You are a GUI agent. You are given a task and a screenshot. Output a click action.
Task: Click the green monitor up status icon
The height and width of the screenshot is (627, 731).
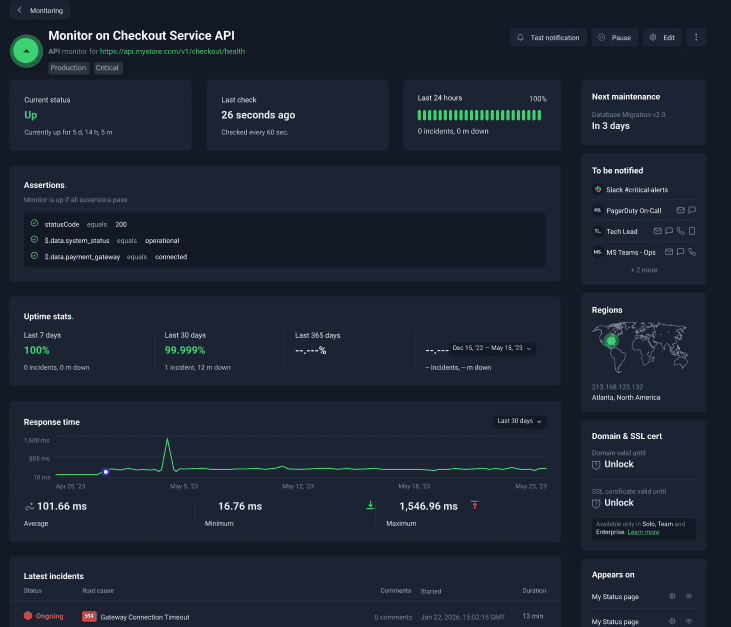click(26, 51)
